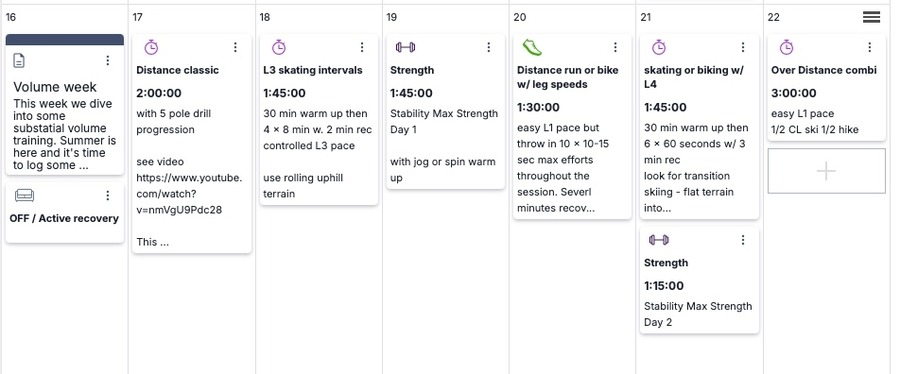Screen dimensions: 900x374
Task: Open options for Stability Max Strength Day 2
Action: (743, 240)
